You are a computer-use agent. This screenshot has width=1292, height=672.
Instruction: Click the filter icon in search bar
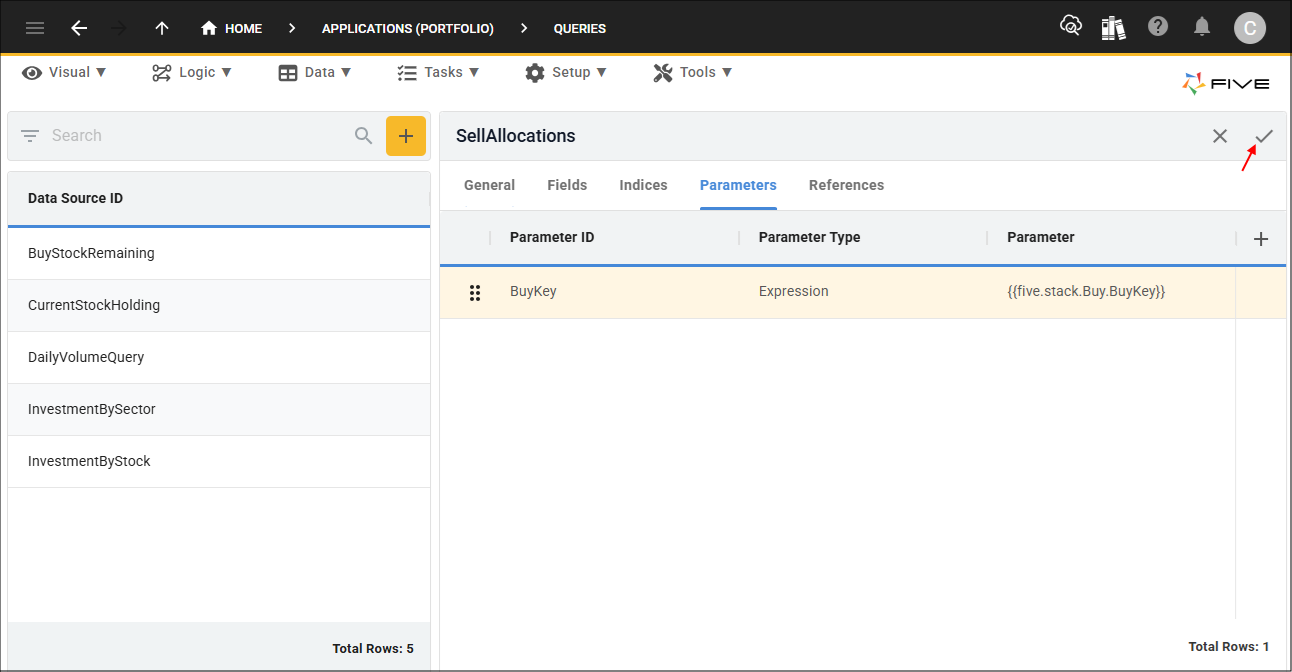pyautogui.click(x=30, y=136)
